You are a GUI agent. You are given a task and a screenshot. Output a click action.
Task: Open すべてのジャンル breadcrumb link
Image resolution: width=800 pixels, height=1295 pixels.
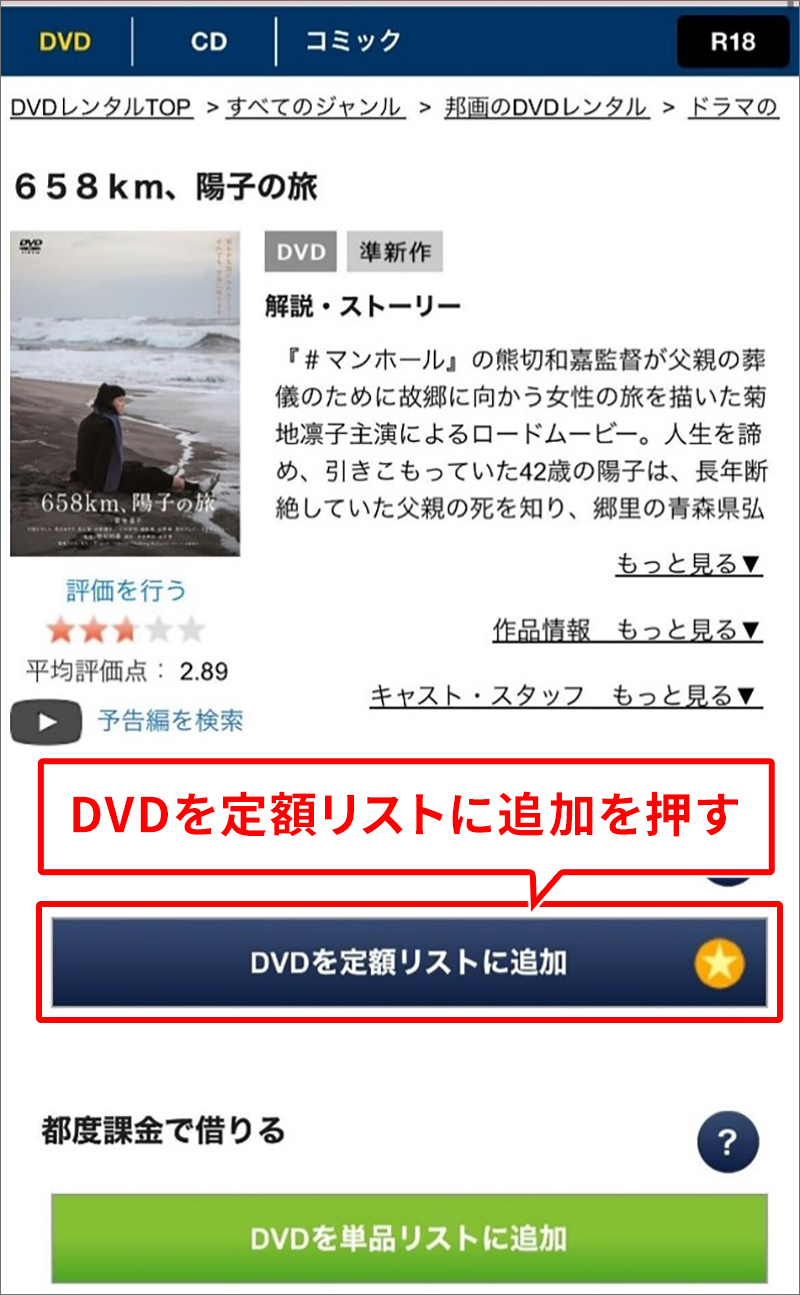[x=315, y=107]
